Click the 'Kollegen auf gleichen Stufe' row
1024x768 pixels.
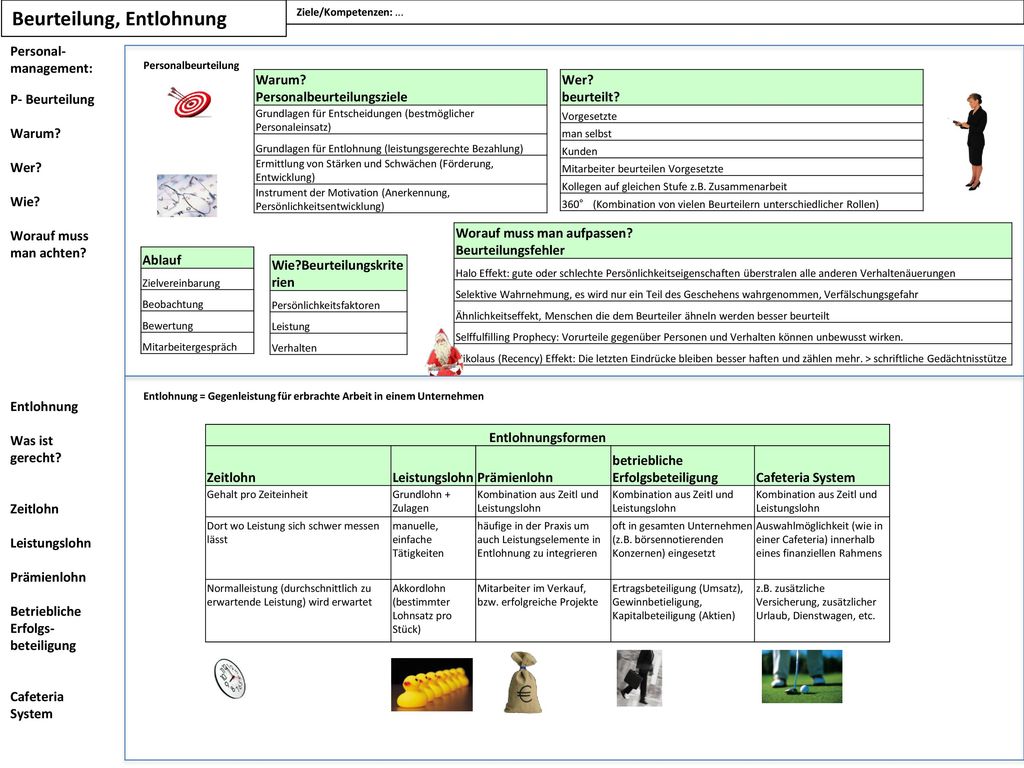[741, 185]
